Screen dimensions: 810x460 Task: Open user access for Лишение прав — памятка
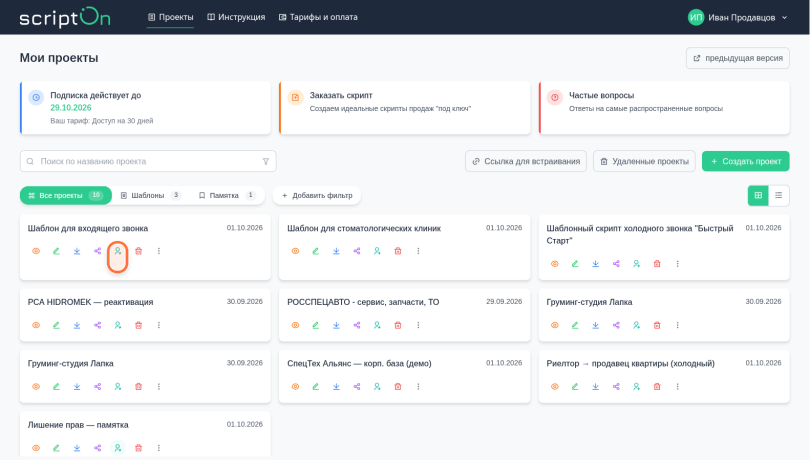[x=118, y=448]
